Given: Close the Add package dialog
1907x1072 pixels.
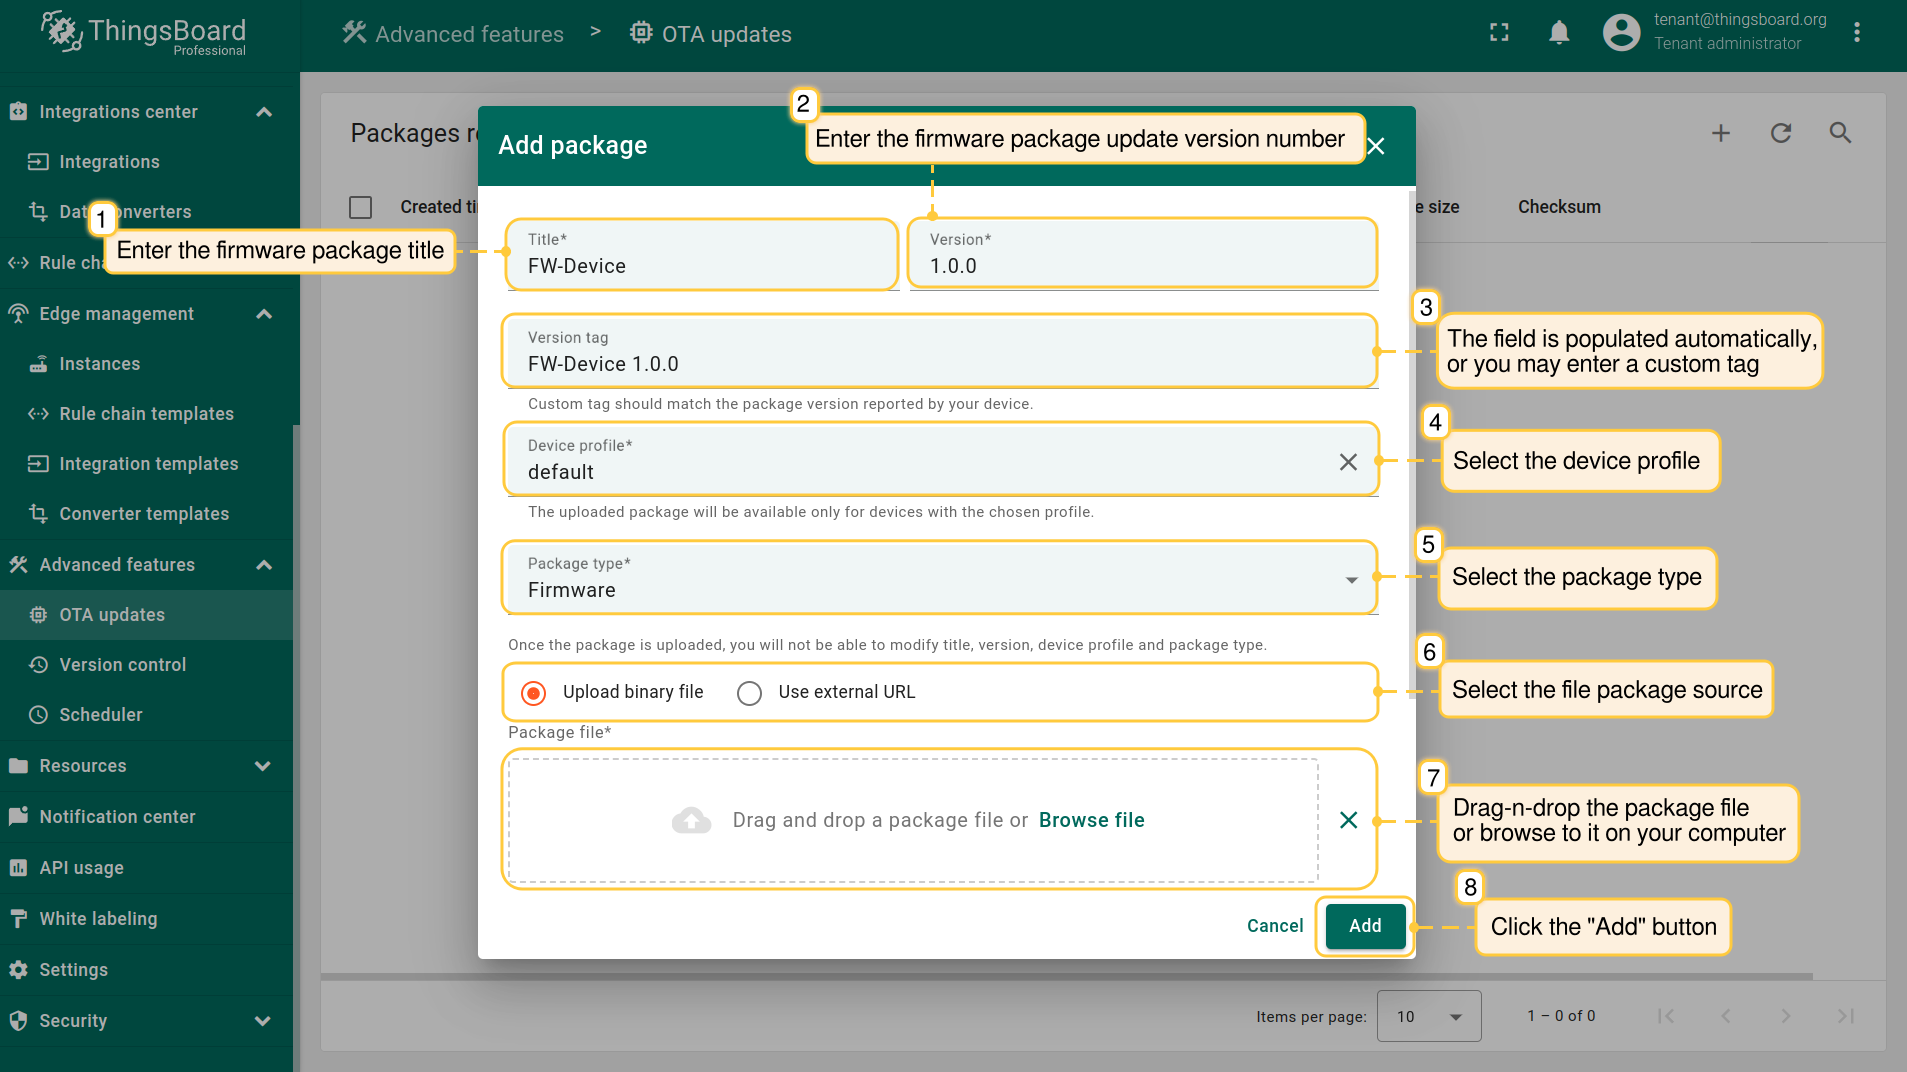Looking at the screenshot, I should point(1376,146).
